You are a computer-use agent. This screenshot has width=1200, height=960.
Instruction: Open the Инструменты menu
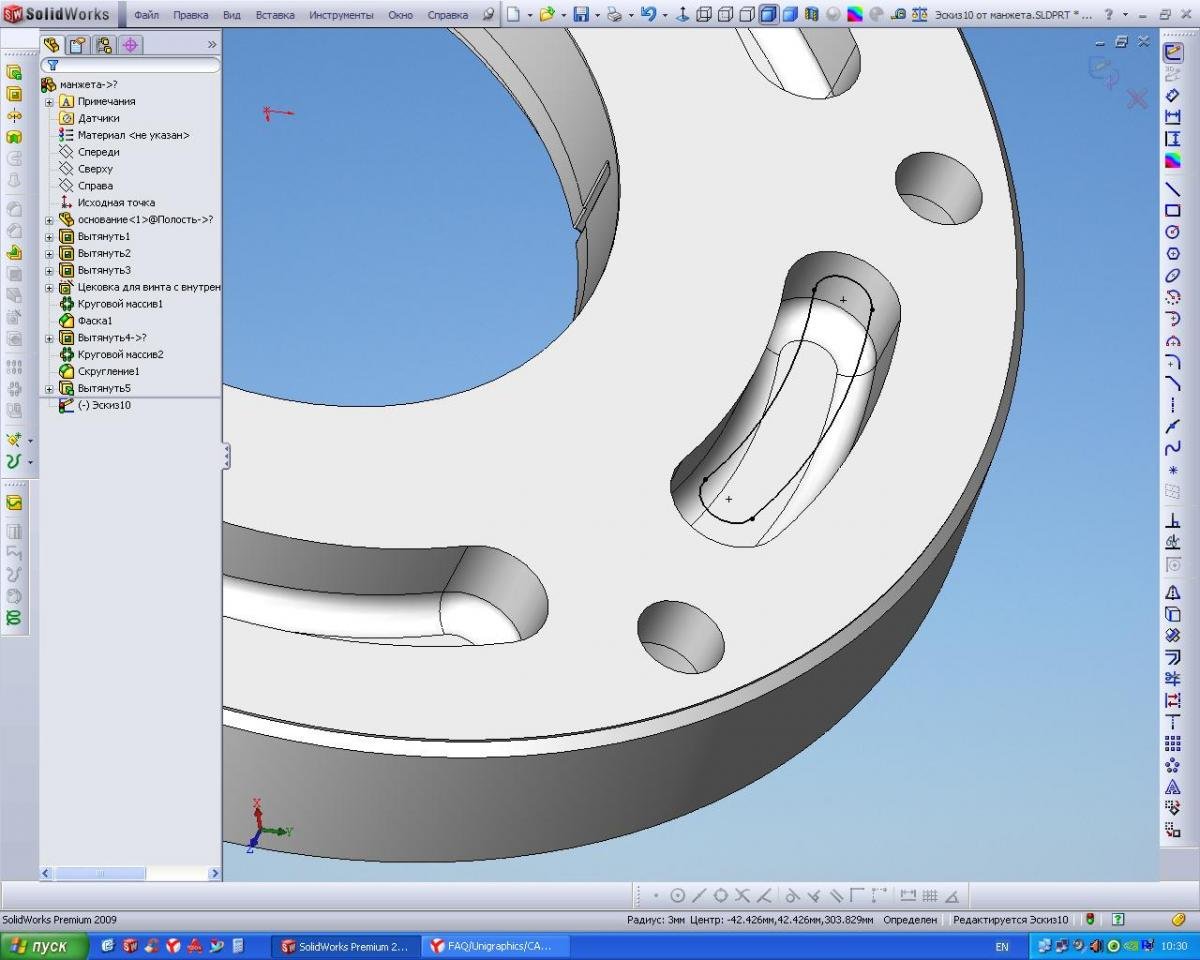[342, 15]
